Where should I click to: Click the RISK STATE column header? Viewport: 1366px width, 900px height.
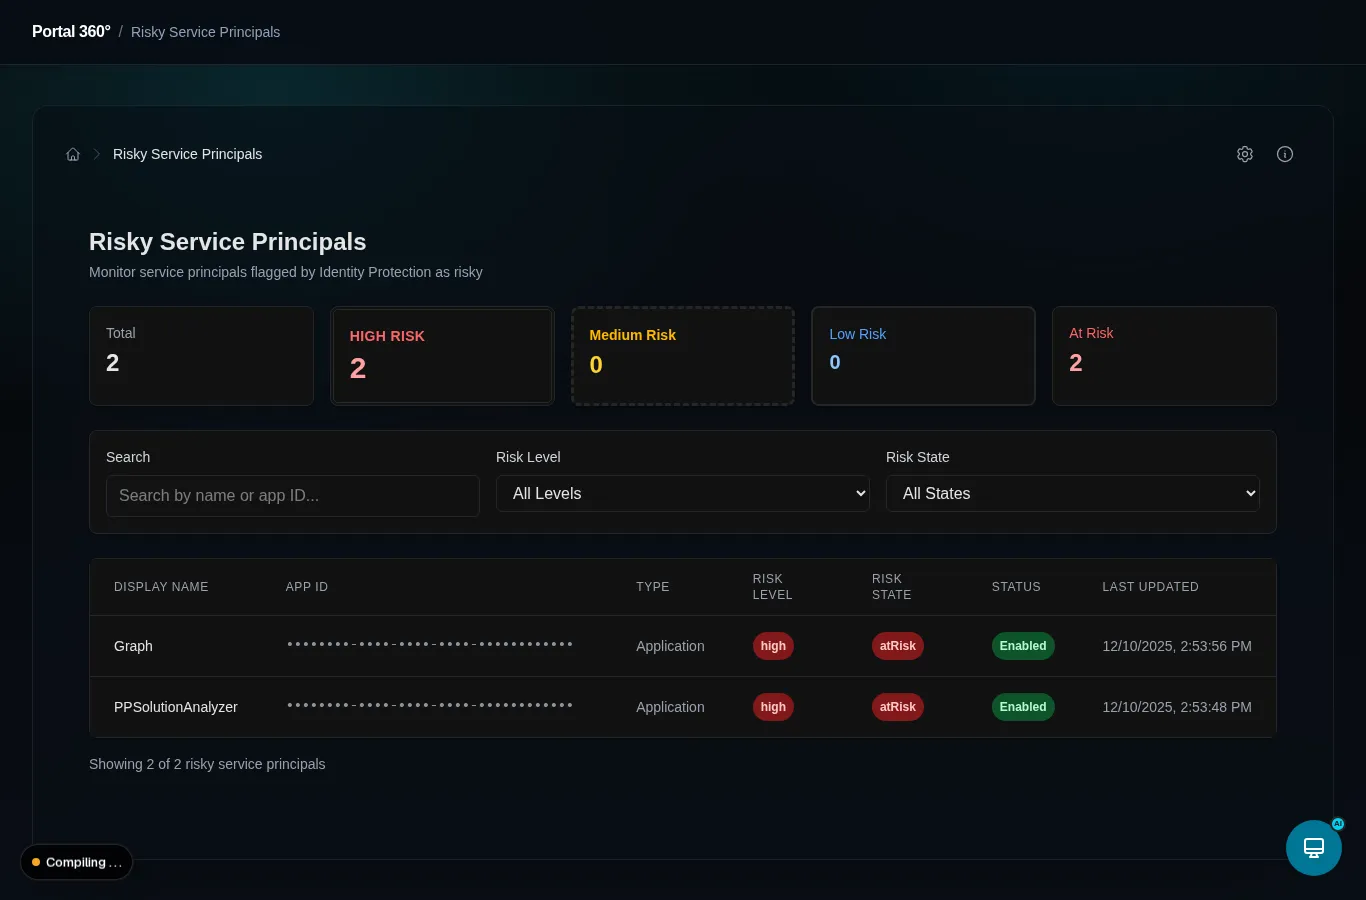pos(892,587)
